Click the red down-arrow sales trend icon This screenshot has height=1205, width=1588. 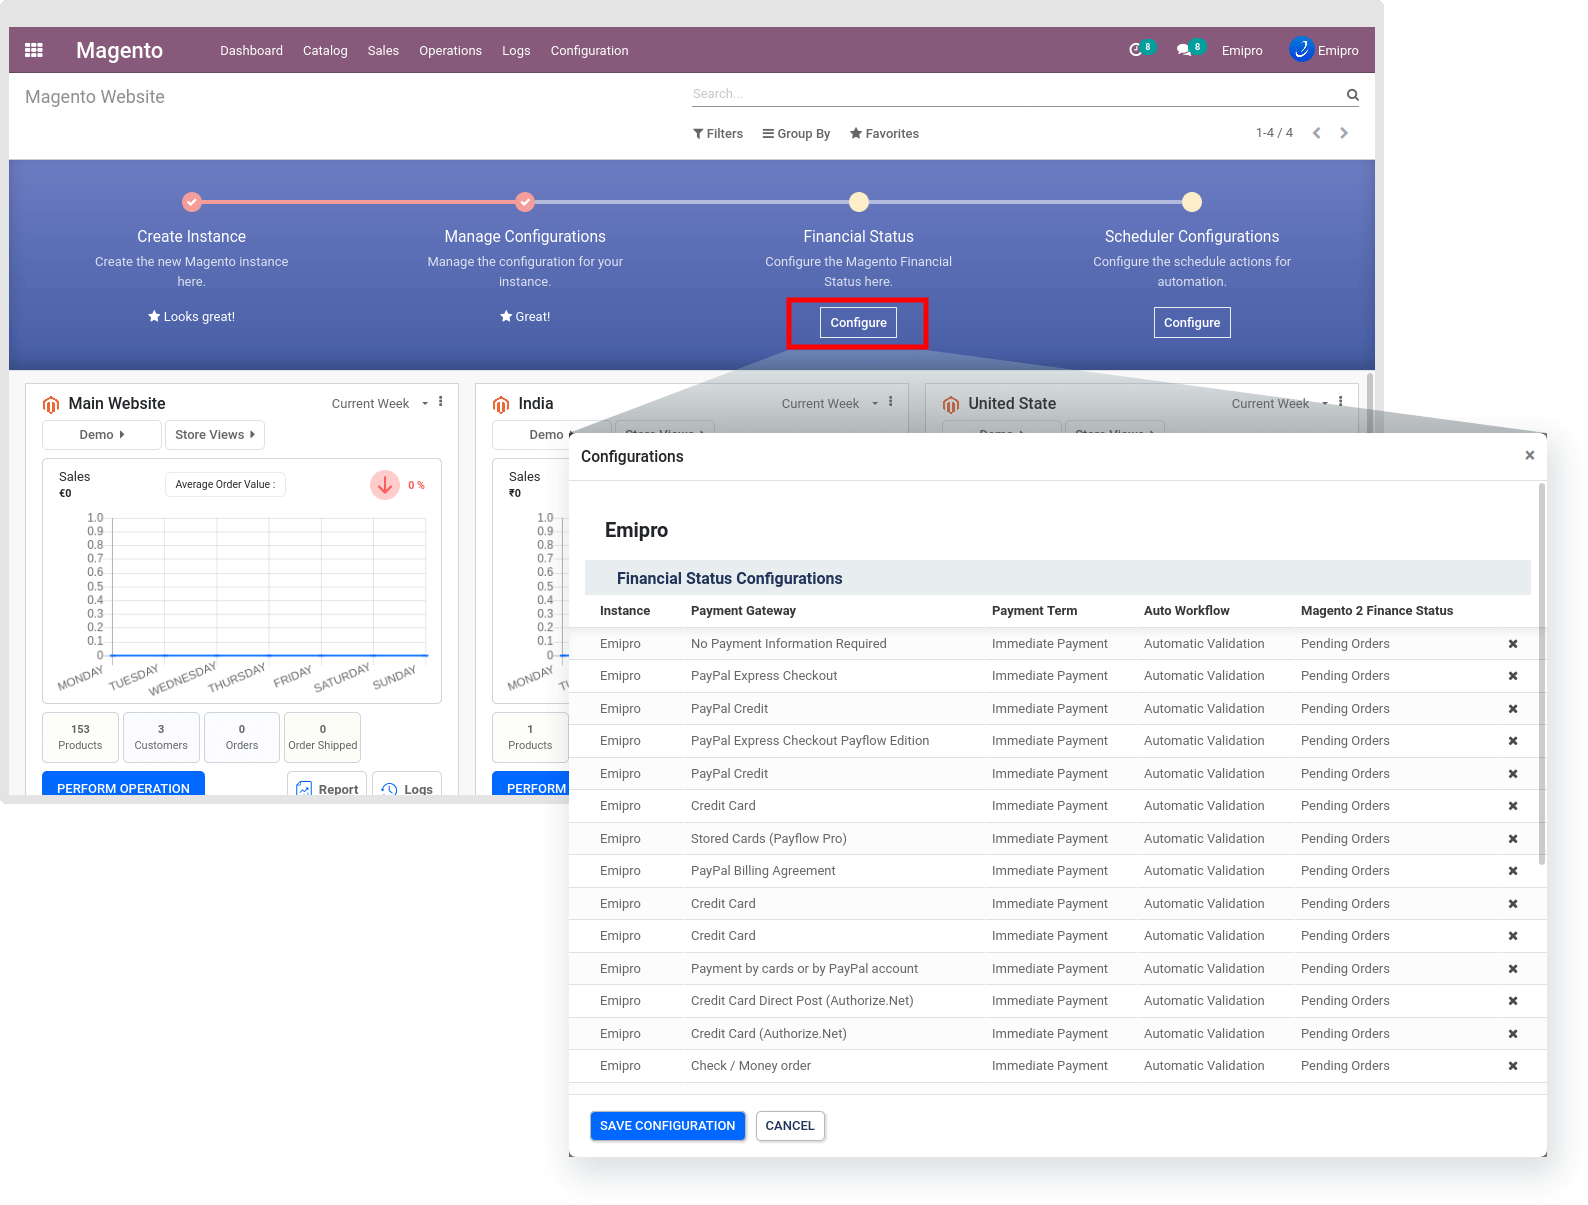[x=385, y=485]
